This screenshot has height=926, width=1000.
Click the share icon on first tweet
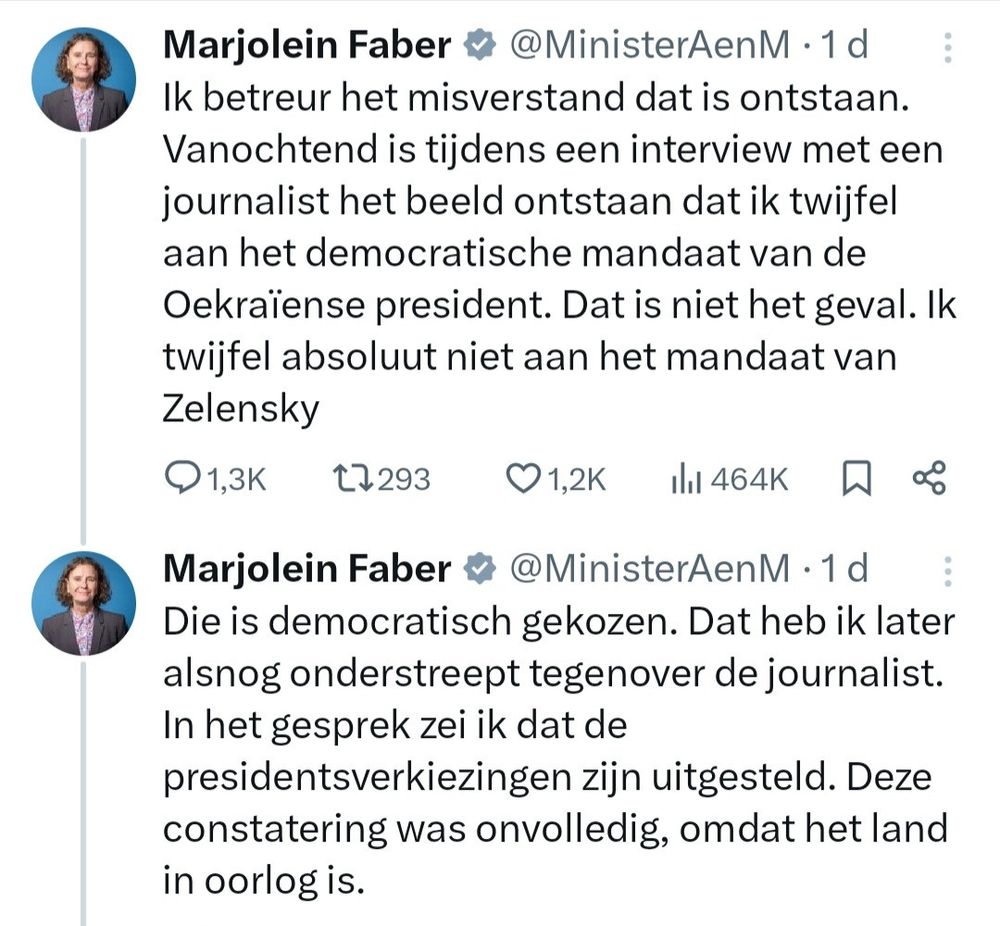(929, 480)
